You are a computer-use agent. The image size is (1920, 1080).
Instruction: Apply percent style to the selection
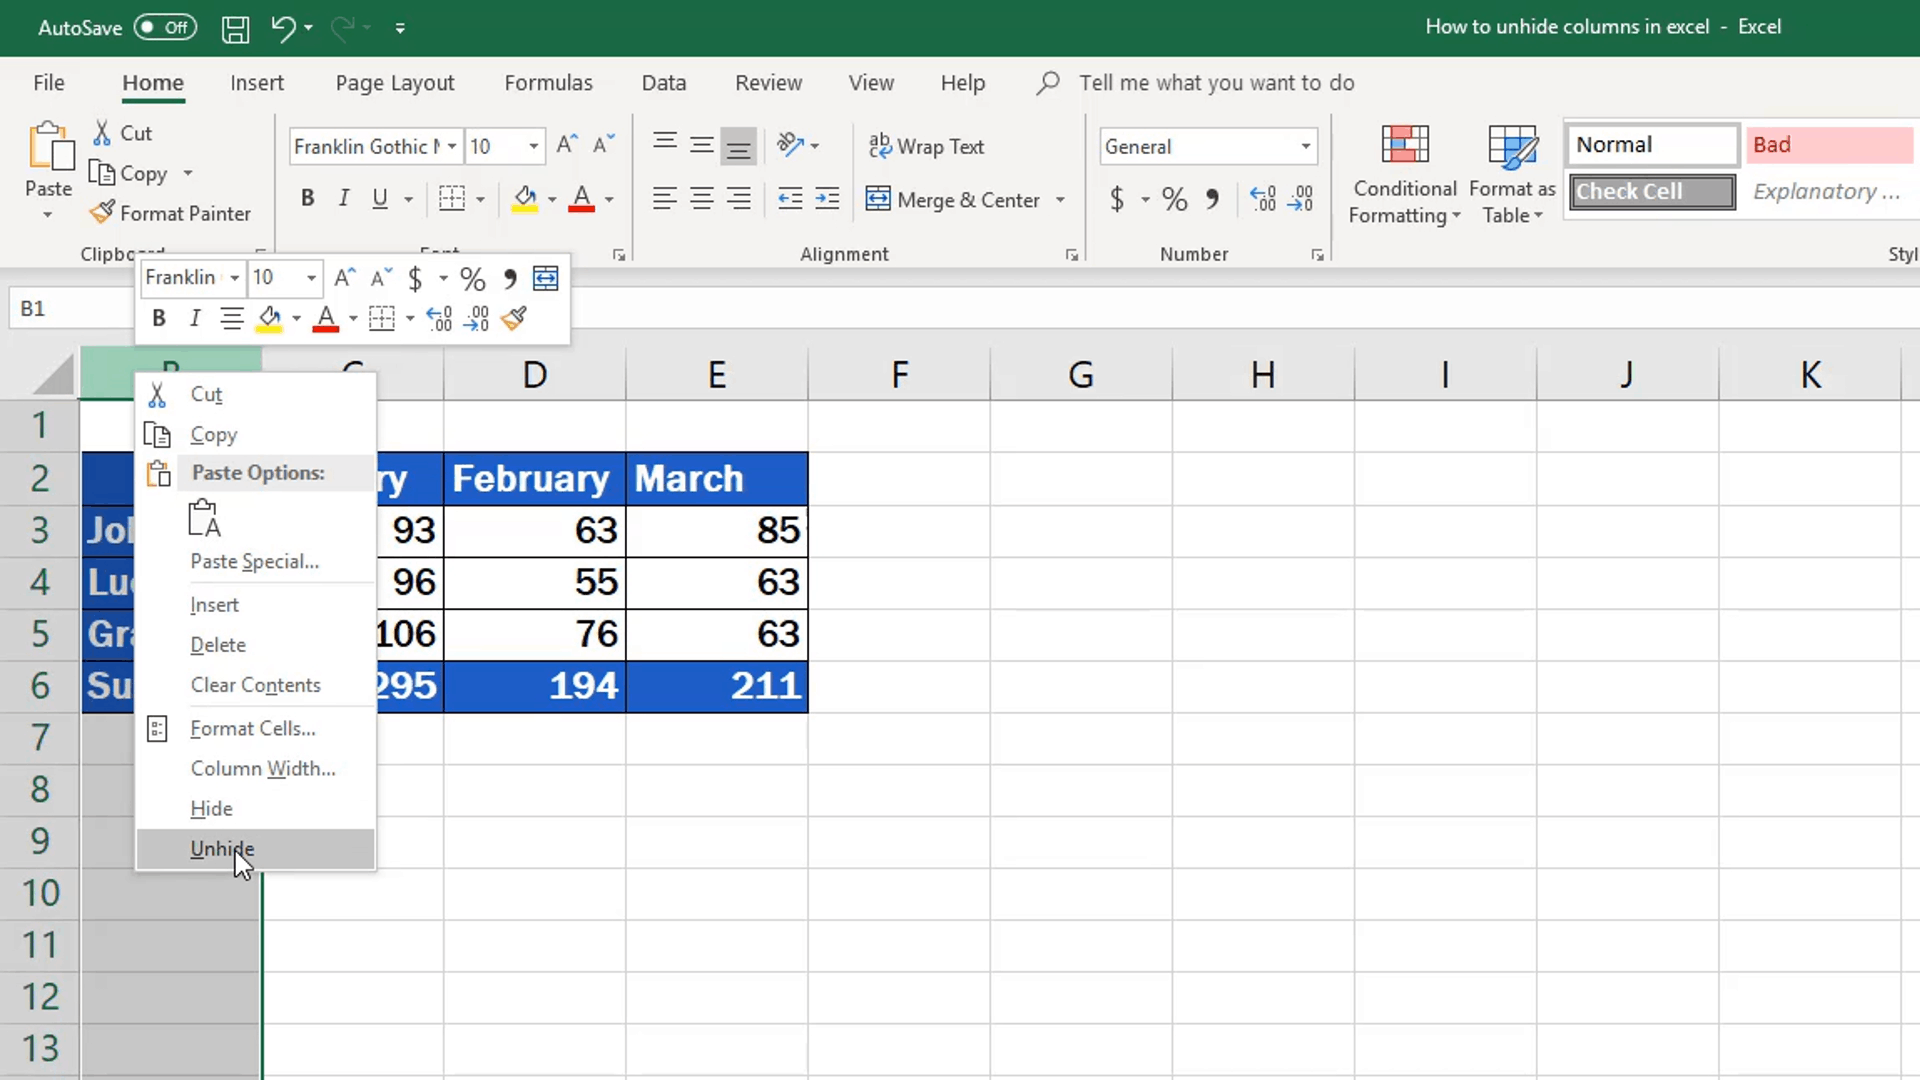[1174, 199]
